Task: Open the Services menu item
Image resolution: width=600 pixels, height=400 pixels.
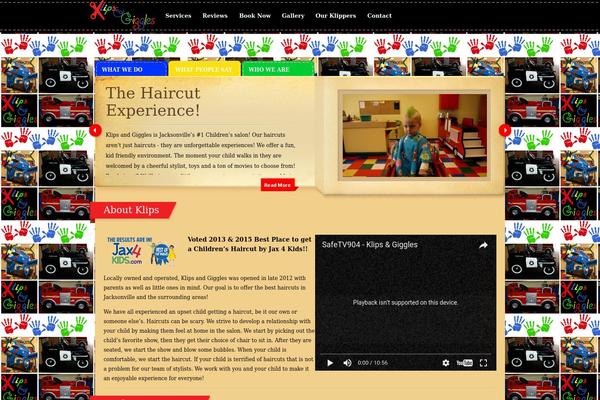Action: 178,16
